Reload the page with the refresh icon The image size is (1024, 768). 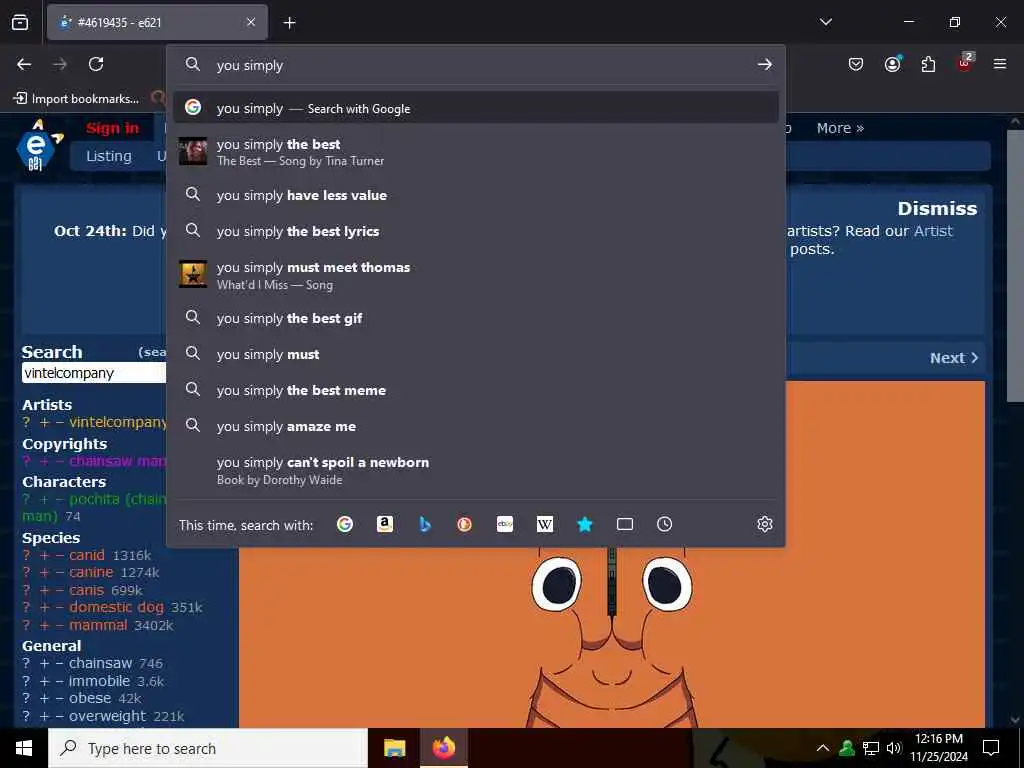tap(96, 64)
